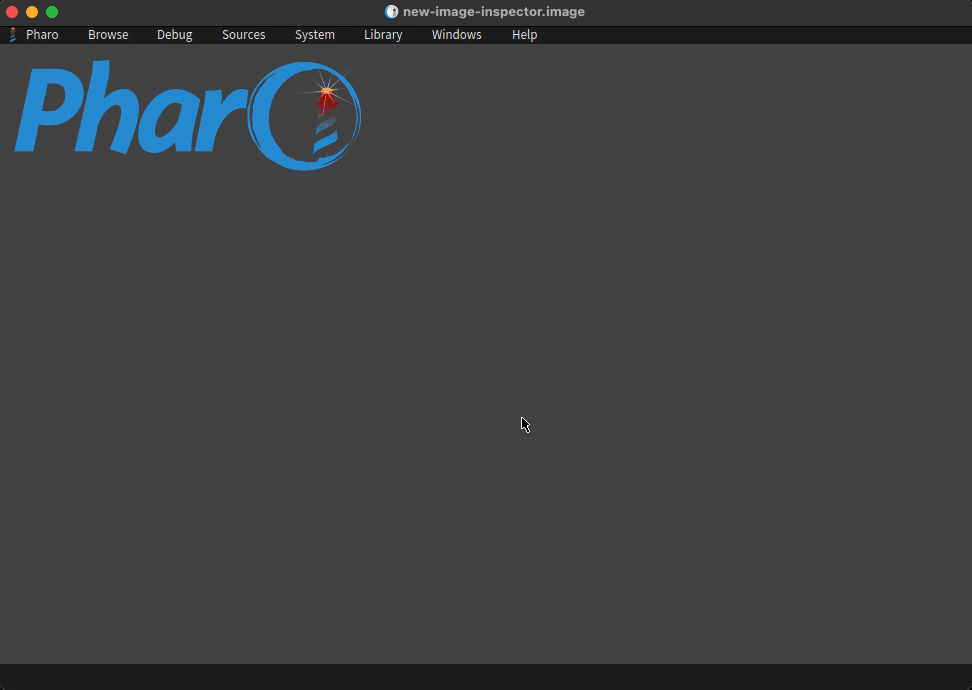Viewport: 972px width, 690px height.
Task: Minimize the window with the yellow button
Action: pos(32,12)
